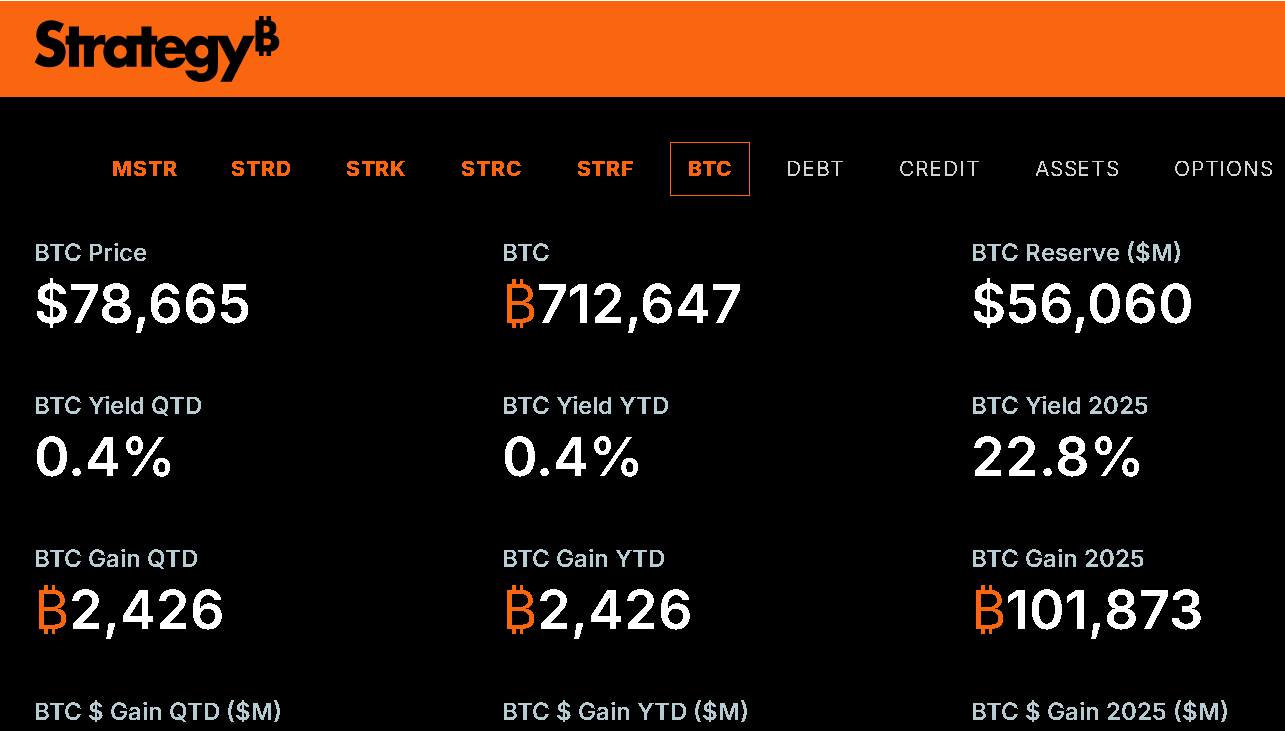Click the Bitcoin symbol beside 101,873

[988, 611]
